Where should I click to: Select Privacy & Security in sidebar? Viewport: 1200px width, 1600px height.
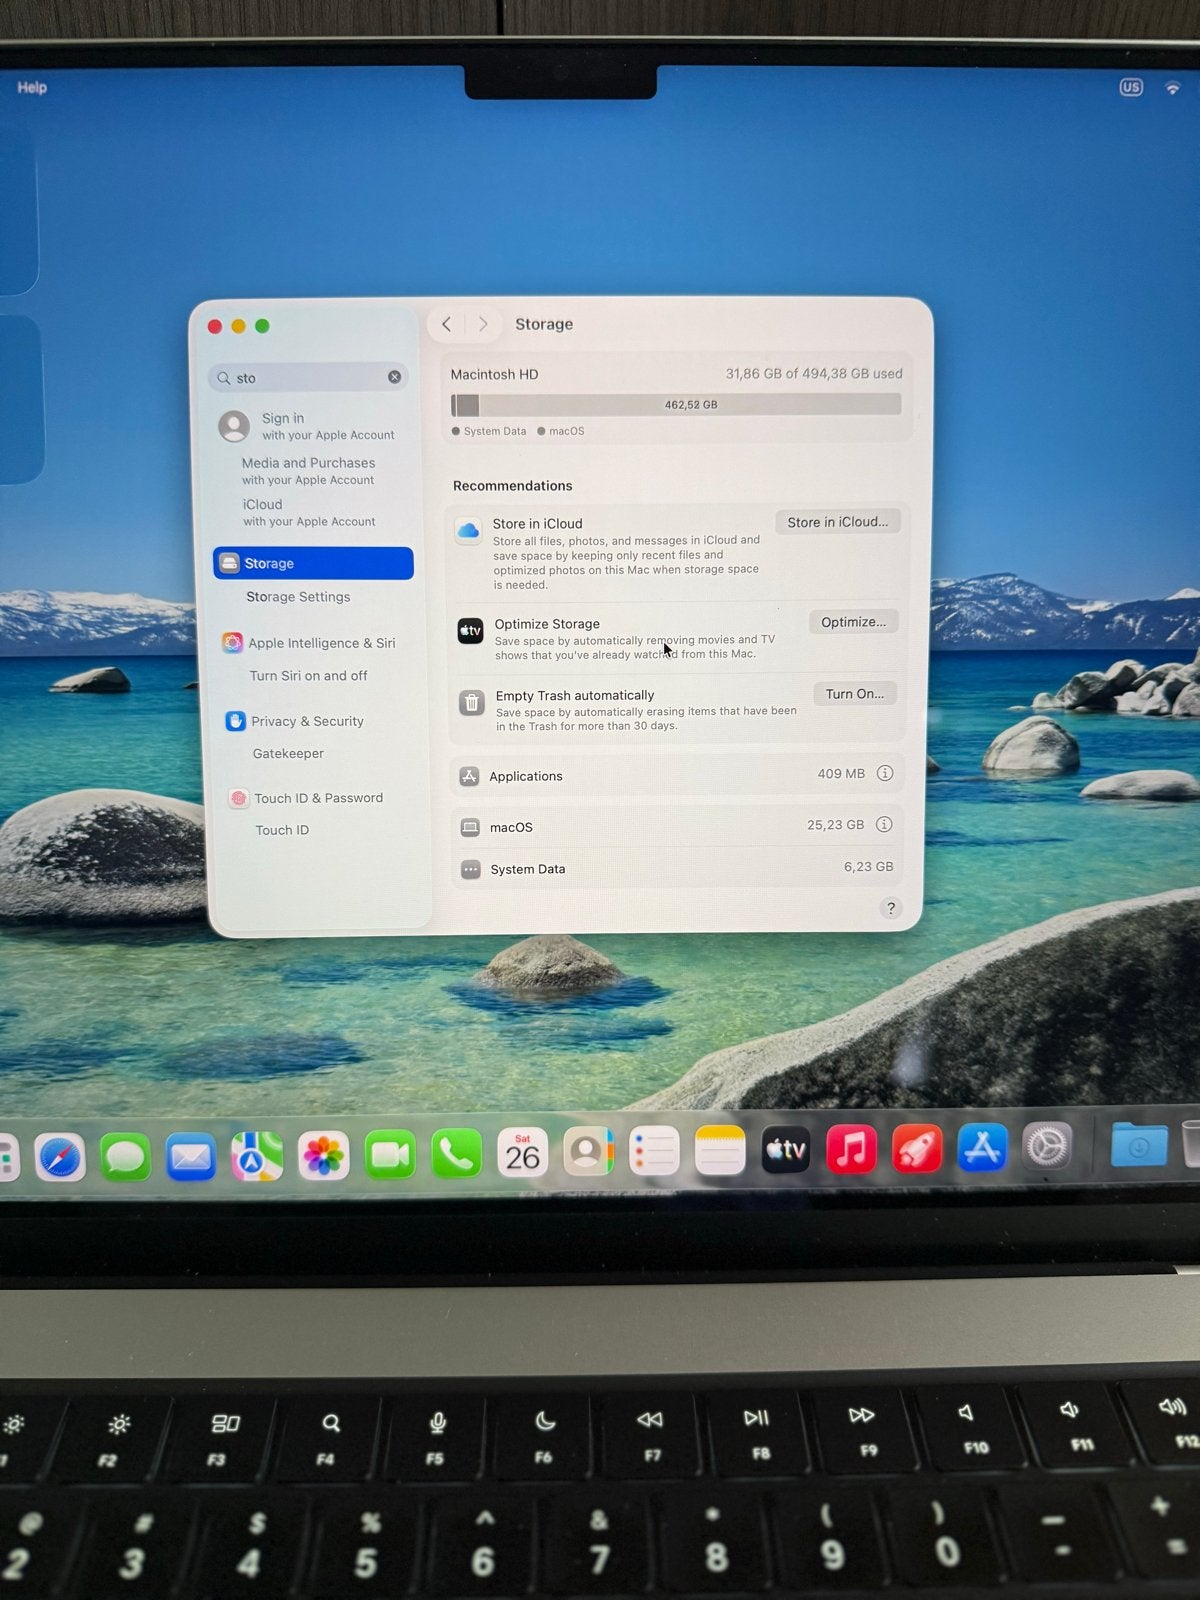coord(296,721)
